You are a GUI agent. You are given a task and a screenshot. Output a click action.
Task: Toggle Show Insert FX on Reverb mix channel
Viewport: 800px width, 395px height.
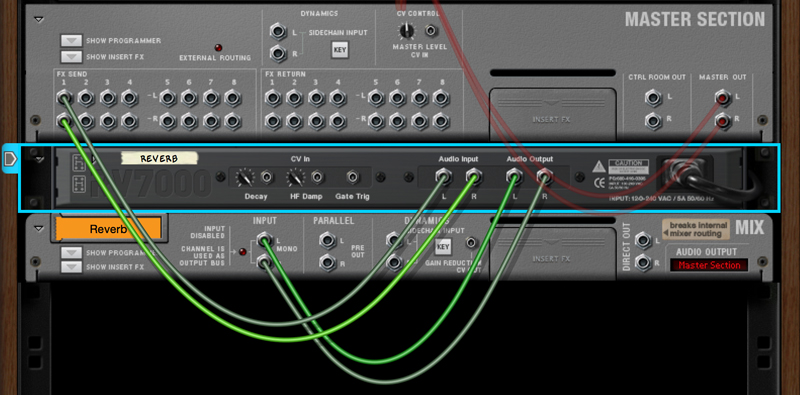pyautogui.click(x=71, y=267)
